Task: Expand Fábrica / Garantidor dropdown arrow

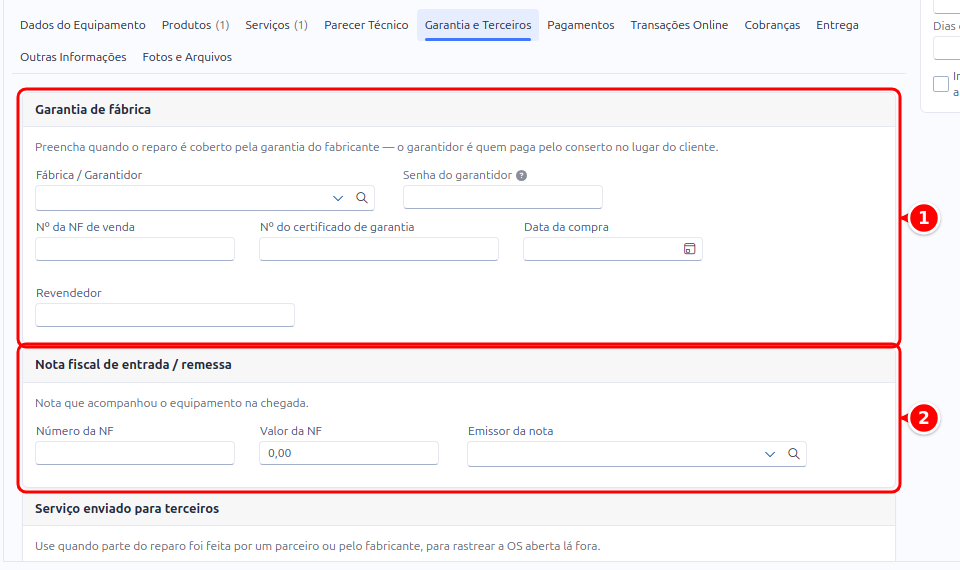Action: click(338, 198)
